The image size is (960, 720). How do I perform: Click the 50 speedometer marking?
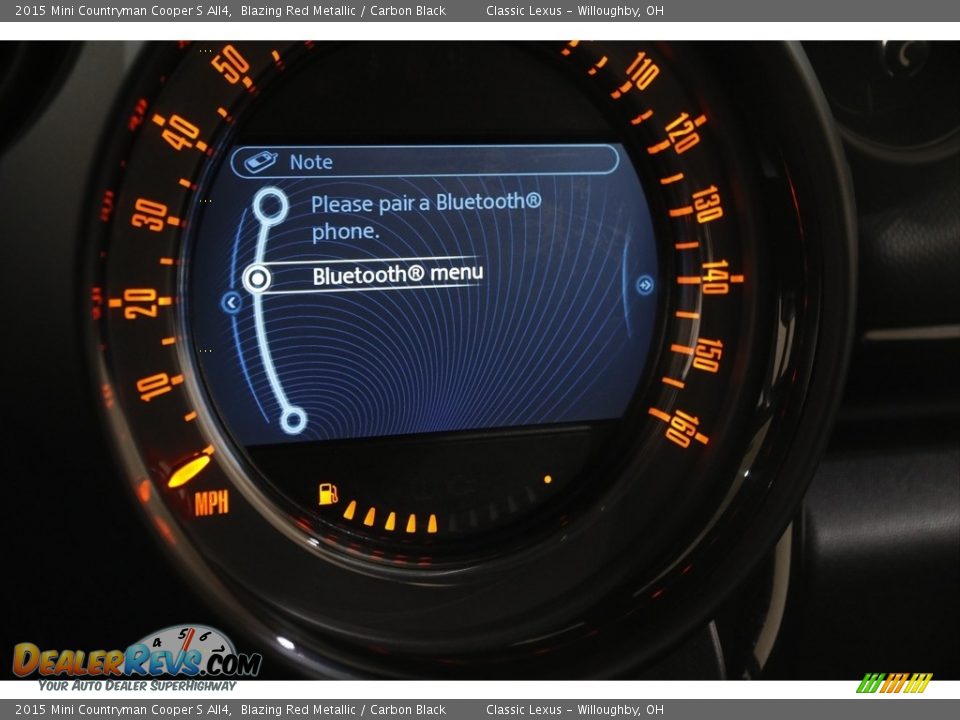[231, 64]
